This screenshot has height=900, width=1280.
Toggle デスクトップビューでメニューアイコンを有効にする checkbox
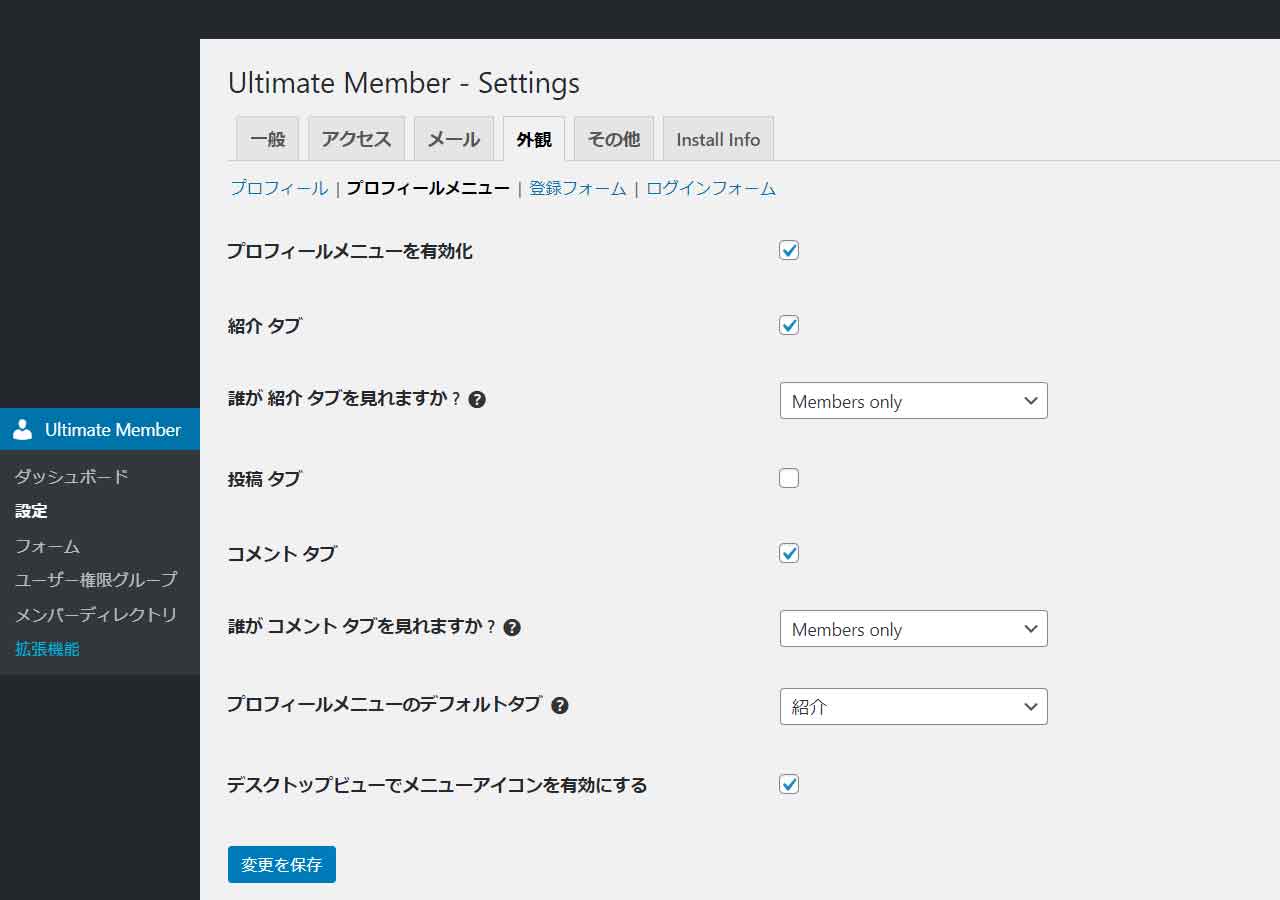(789, 784)
